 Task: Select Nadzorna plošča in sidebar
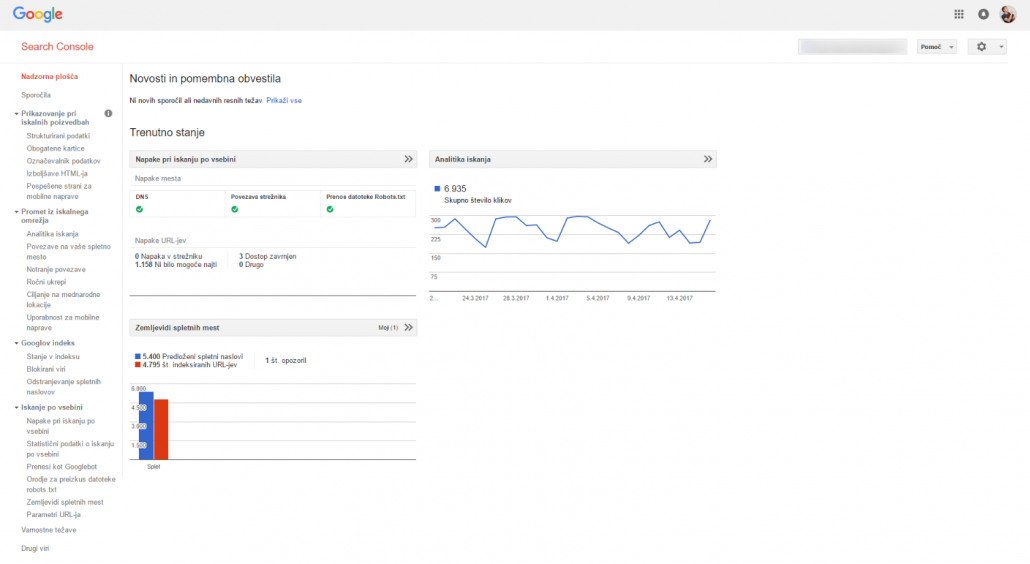click(50, 76)
